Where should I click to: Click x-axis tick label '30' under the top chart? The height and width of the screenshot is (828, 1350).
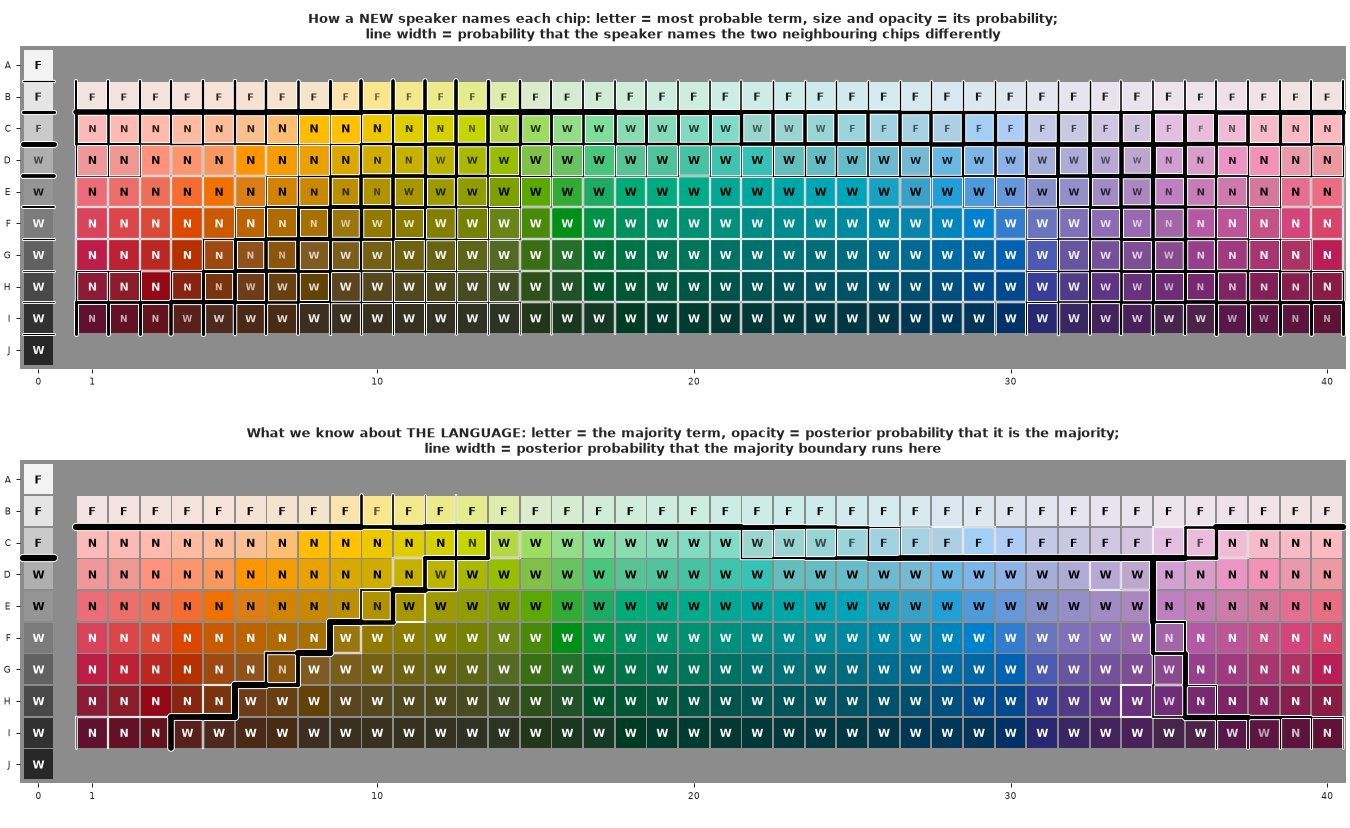click(1010, 381)
